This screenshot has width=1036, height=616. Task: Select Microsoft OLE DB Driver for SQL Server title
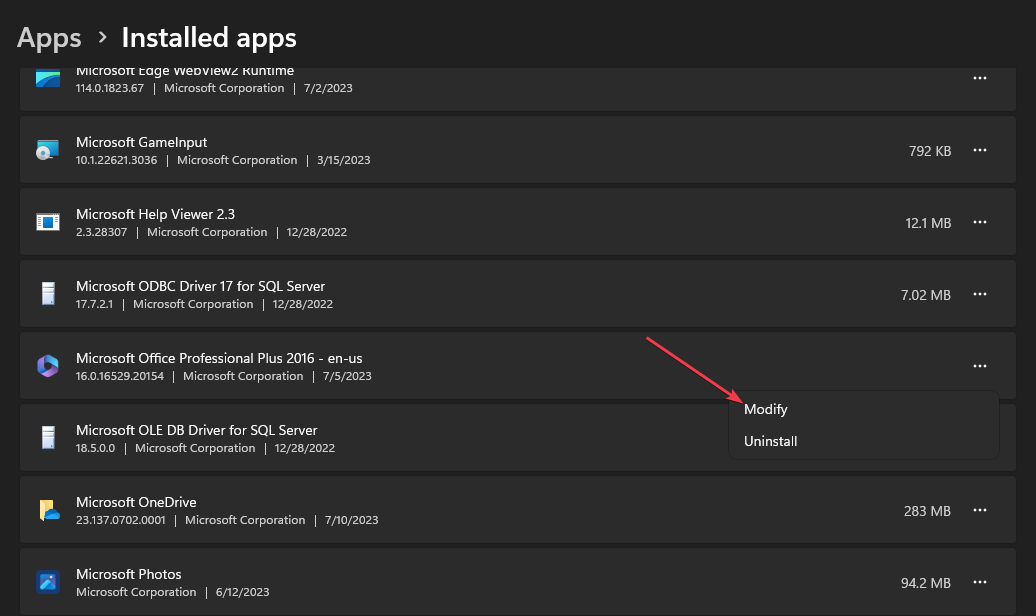click(196, 430)
